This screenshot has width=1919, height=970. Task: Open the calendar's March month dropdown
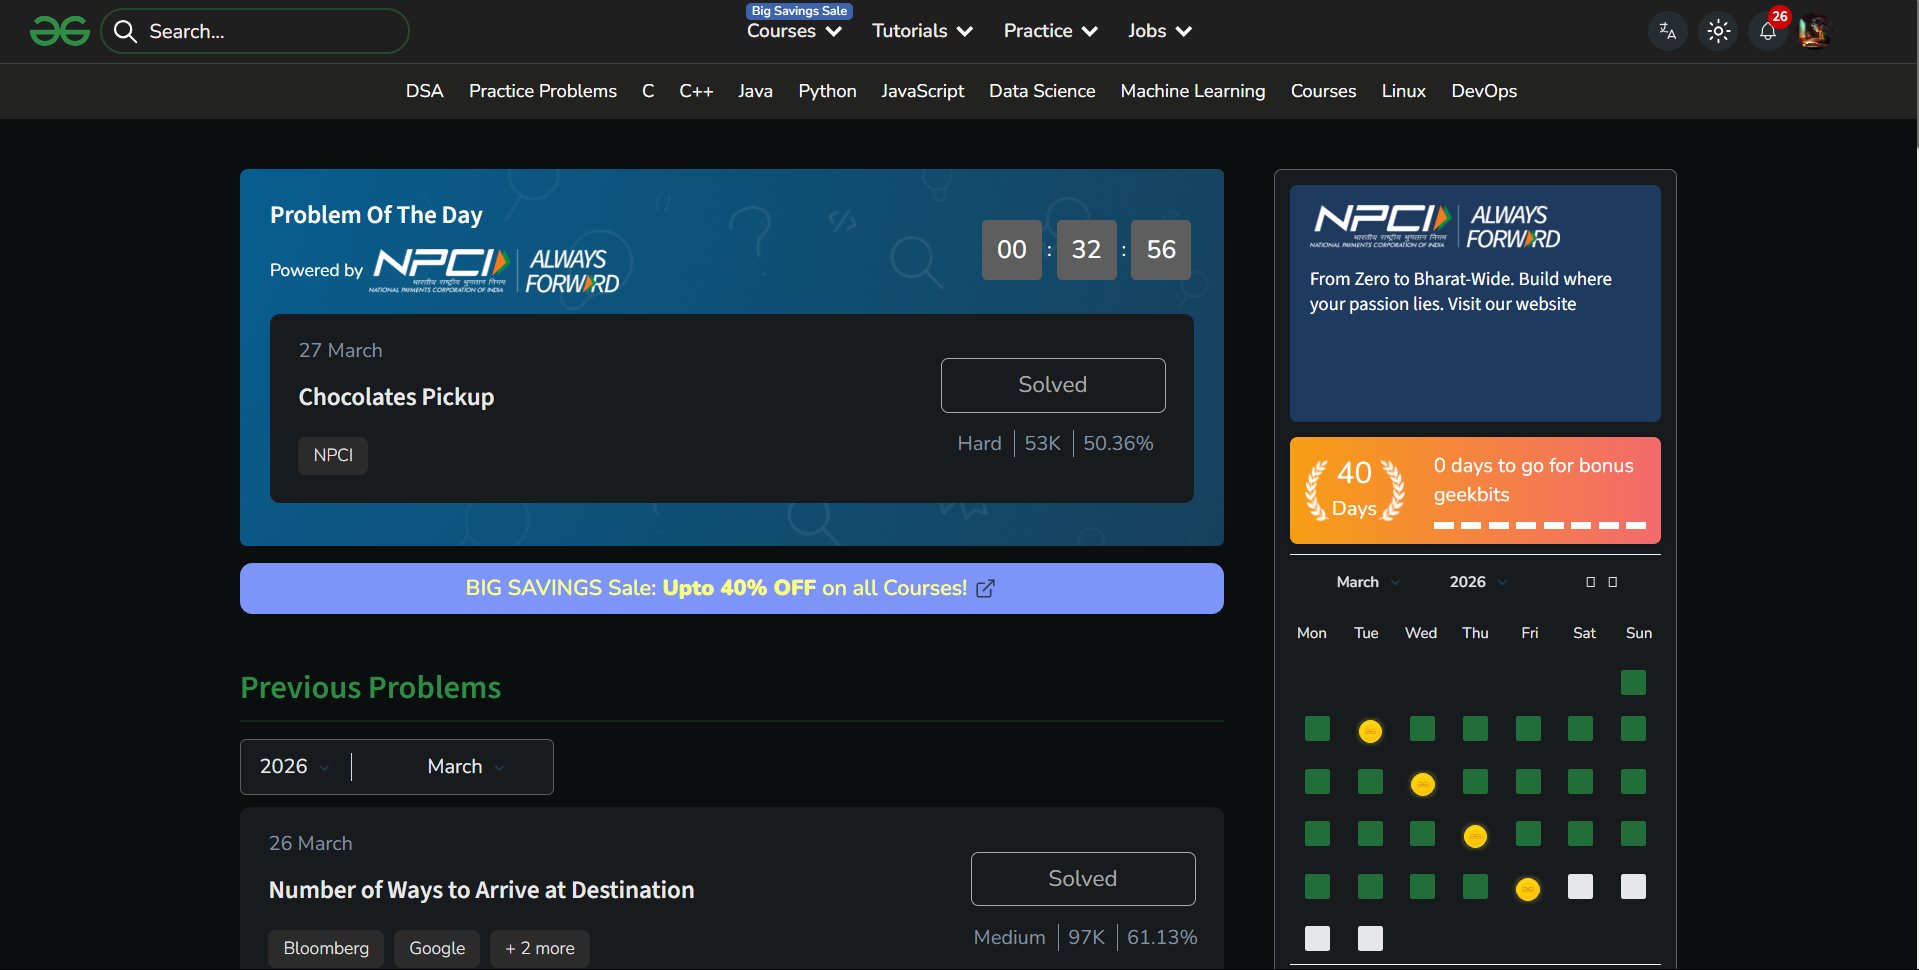click(x=1368, y=582)
